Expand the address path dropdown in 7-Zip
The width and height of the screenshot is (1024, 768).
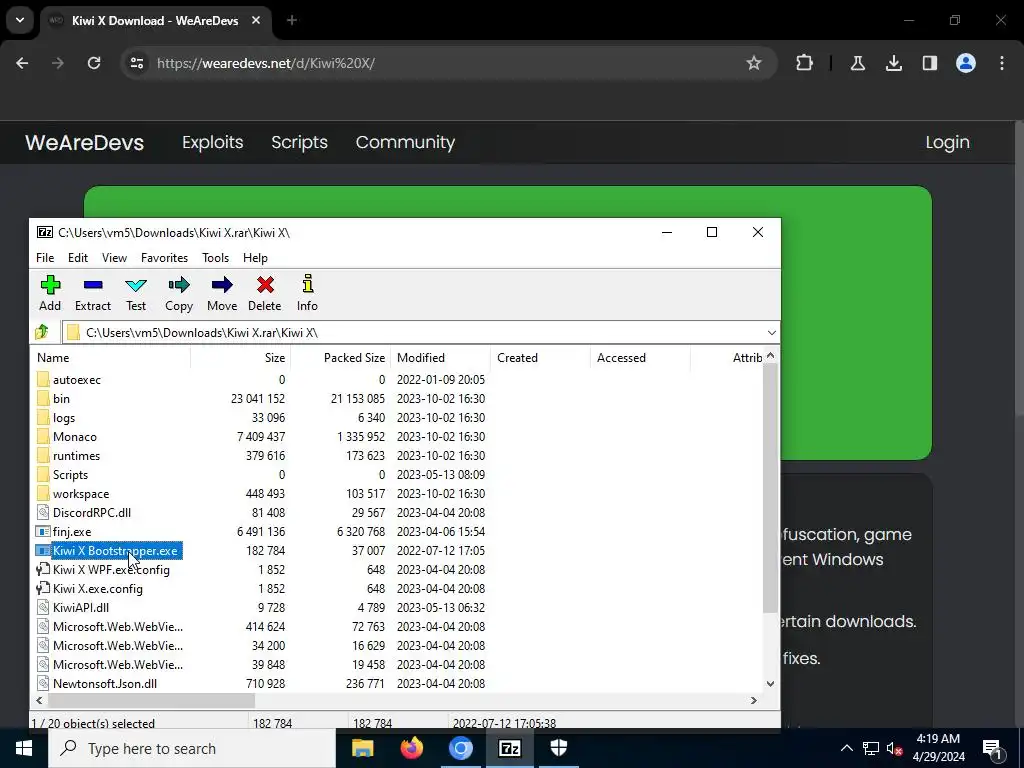click(x=771, y=332)
